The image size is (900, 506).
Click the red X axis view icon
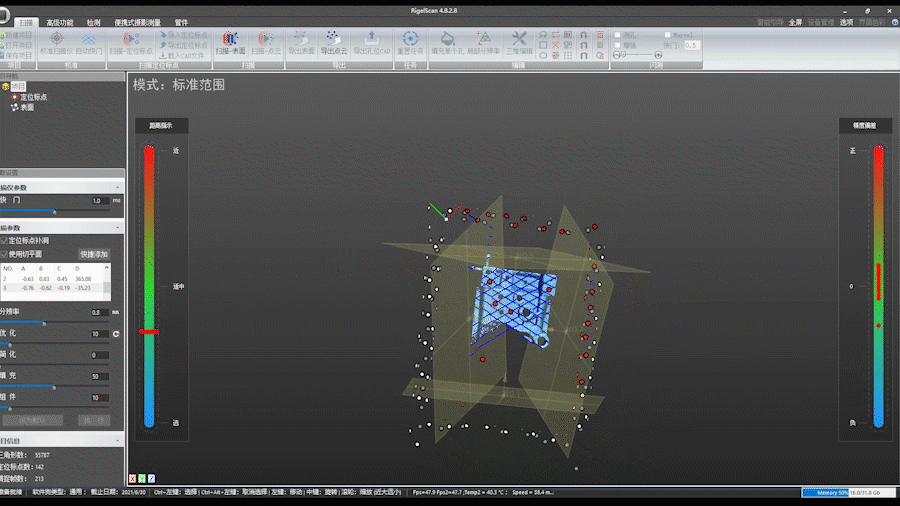[x=133, y=478]
